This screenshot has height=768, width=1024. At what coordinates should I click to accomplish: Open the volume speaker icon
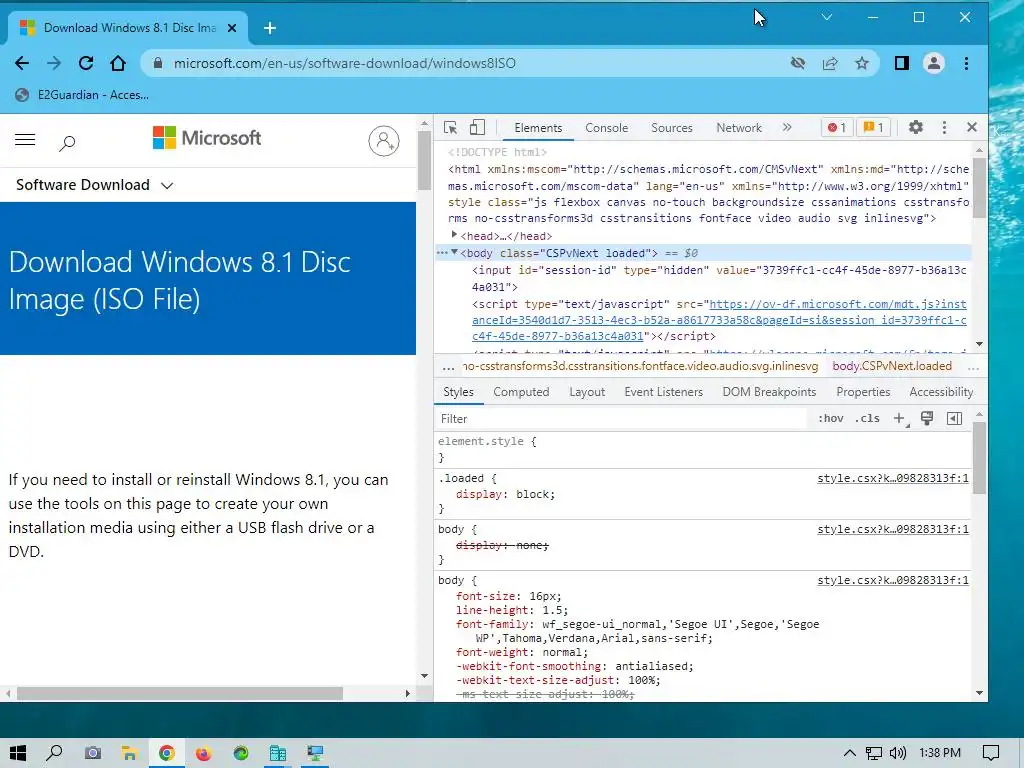[898, 753]
